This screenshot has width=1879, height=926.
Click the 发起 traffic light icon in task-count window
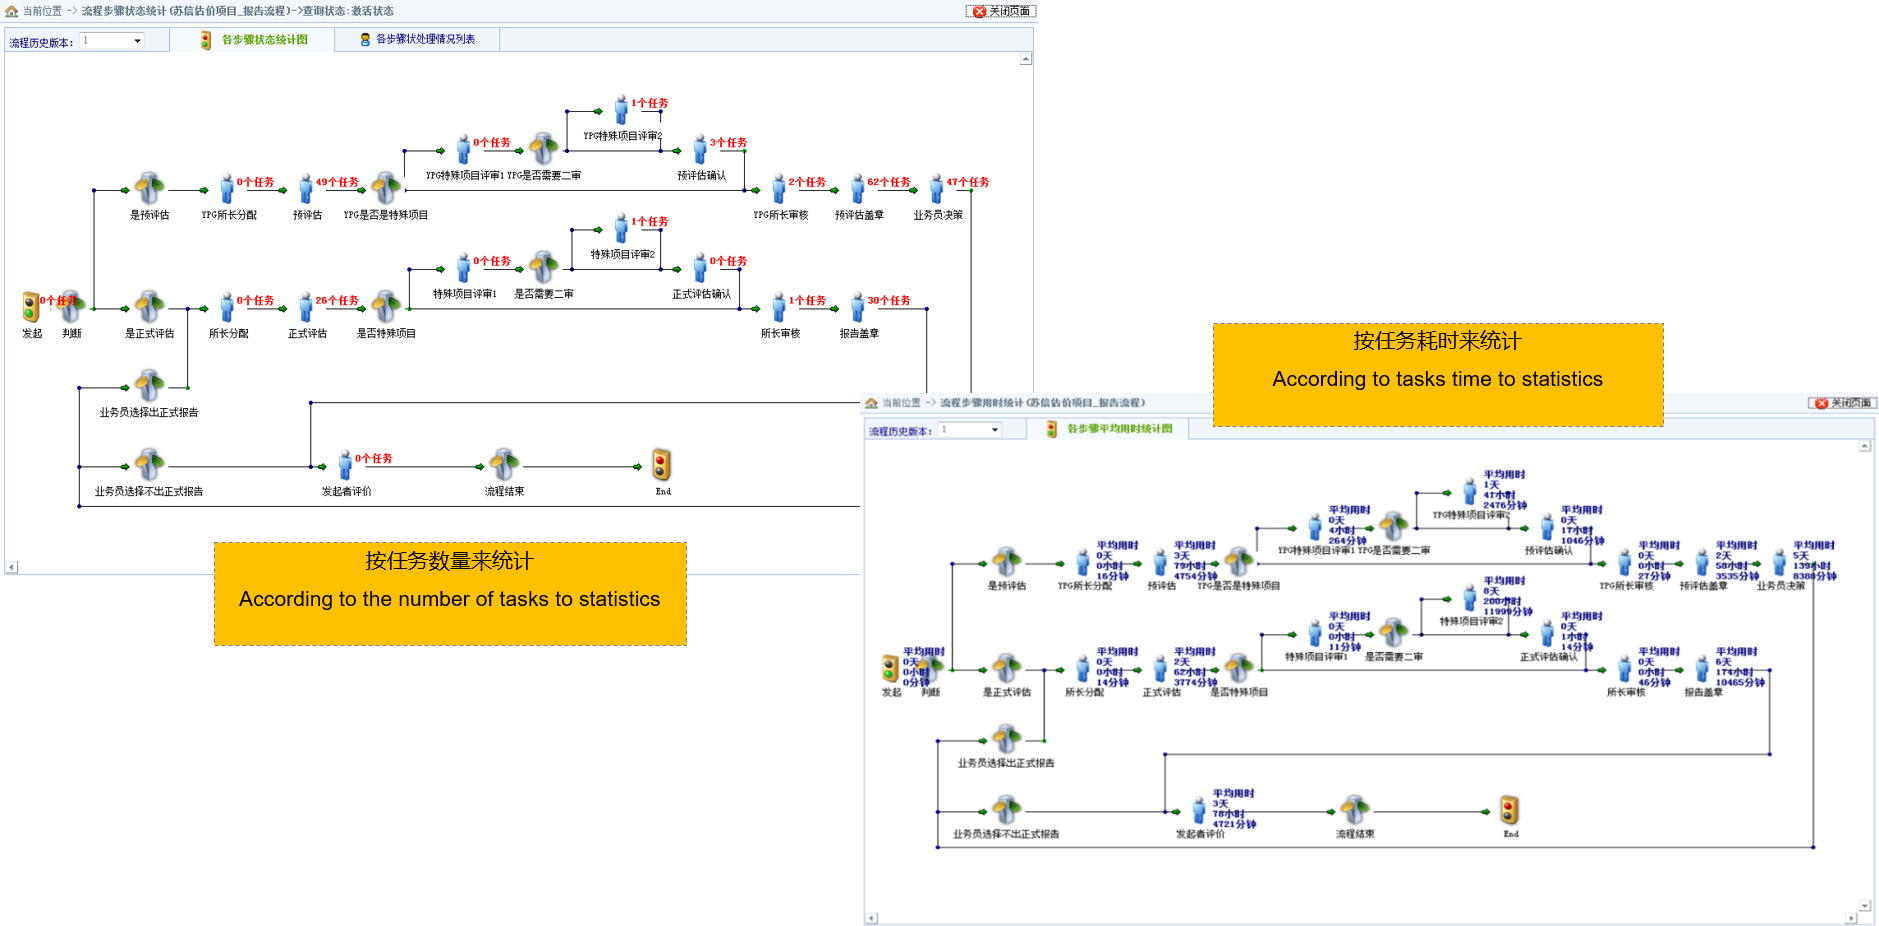30,306
